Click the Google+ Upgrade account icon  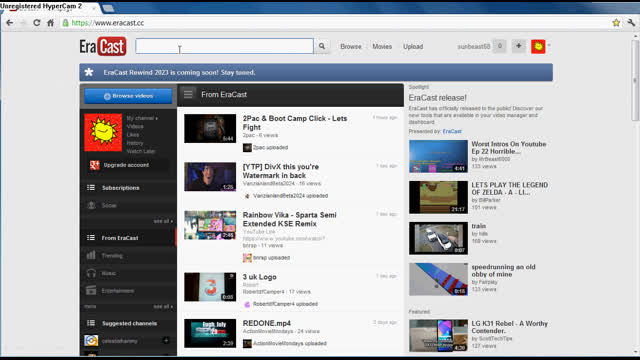[x=94, y=165]
